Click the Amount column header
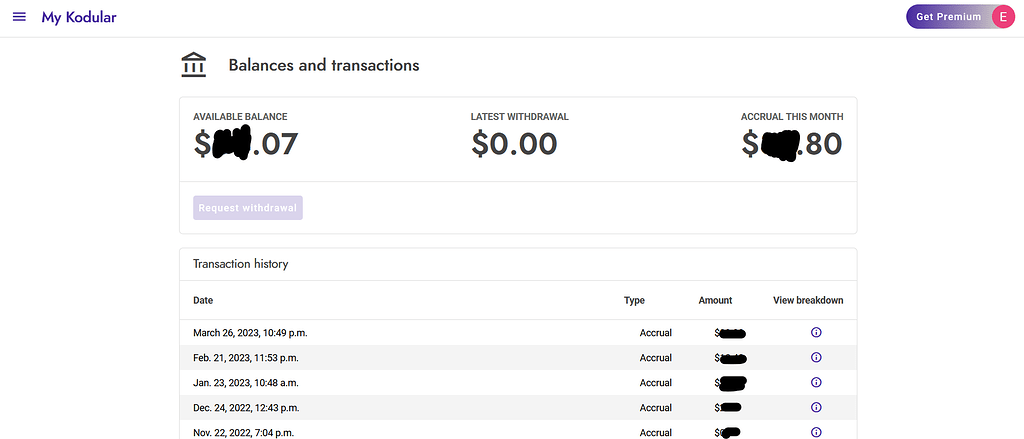The image size is (1024, 439). [x=715, y=301]
